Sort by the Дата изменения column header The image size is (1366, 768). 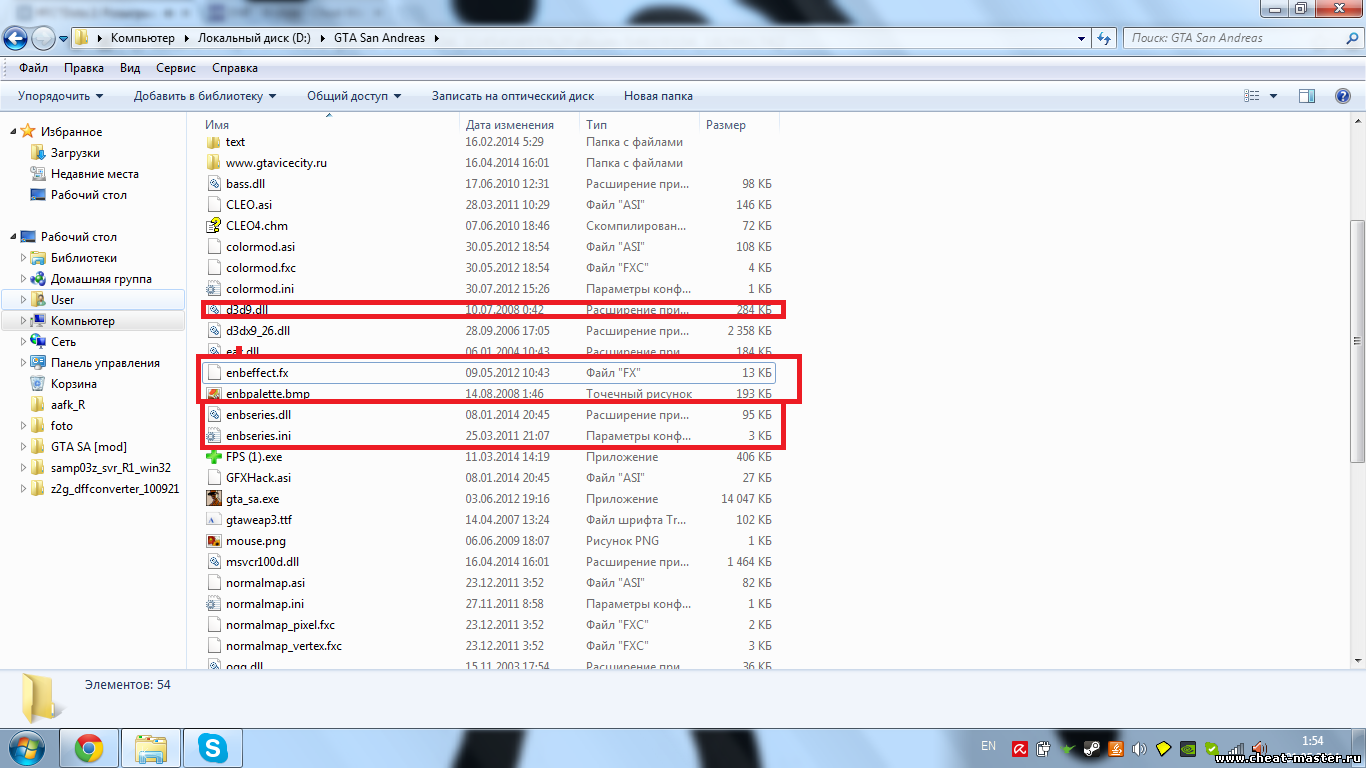tap(509, 125)
